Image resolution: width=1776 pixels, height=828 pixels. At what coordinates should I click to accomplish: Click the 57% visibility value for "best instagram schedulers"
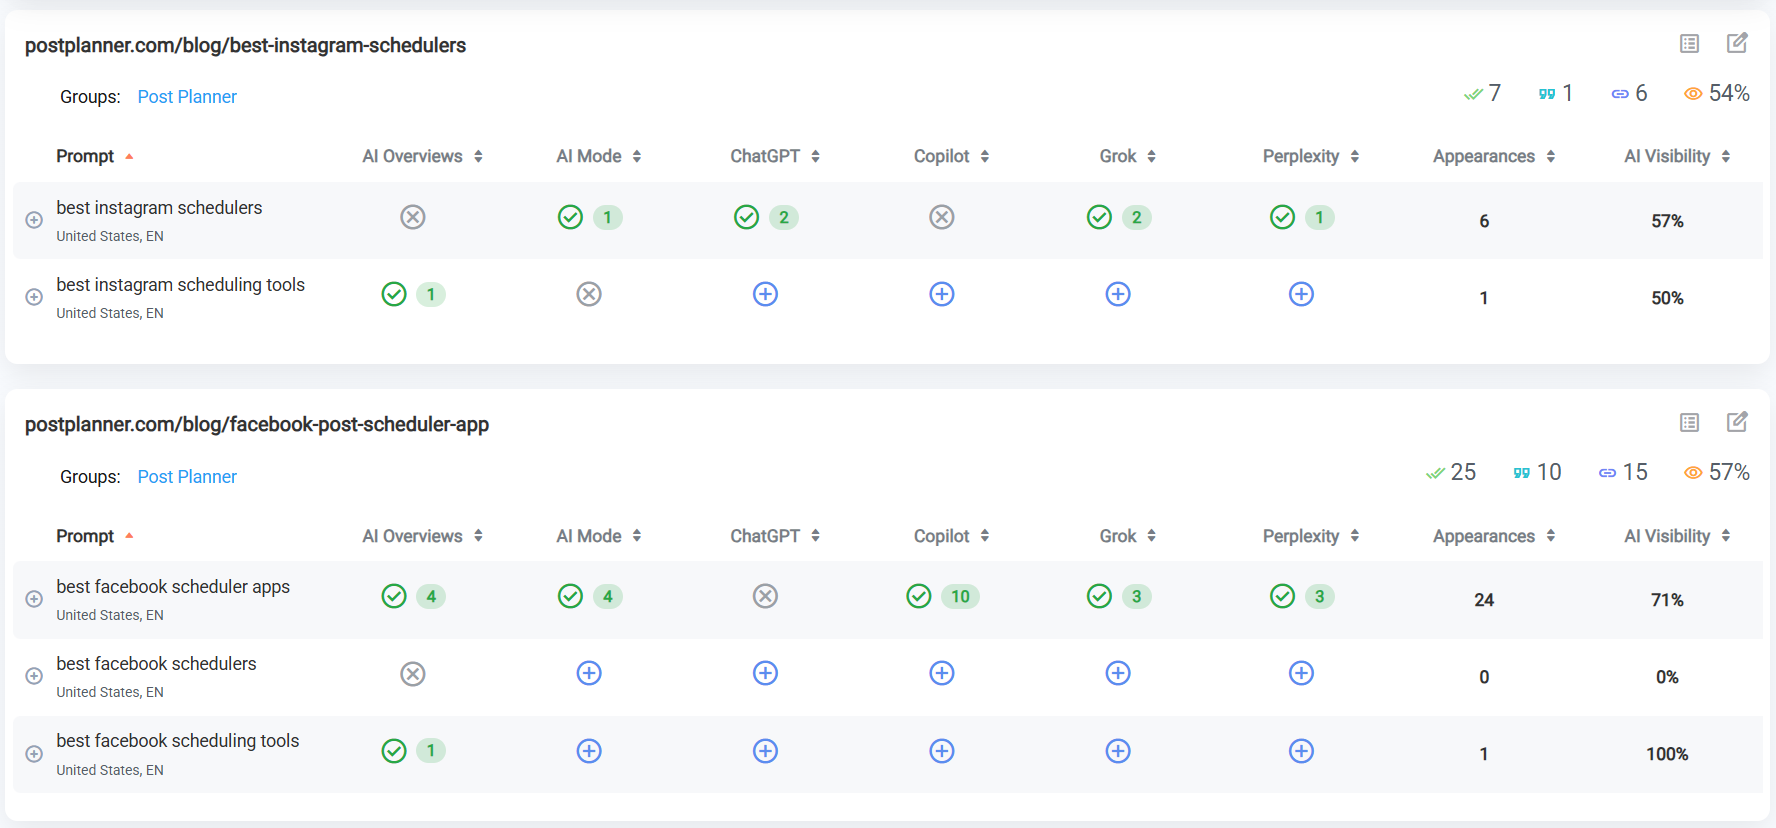pyautogui.click(x=1667, y=221)
